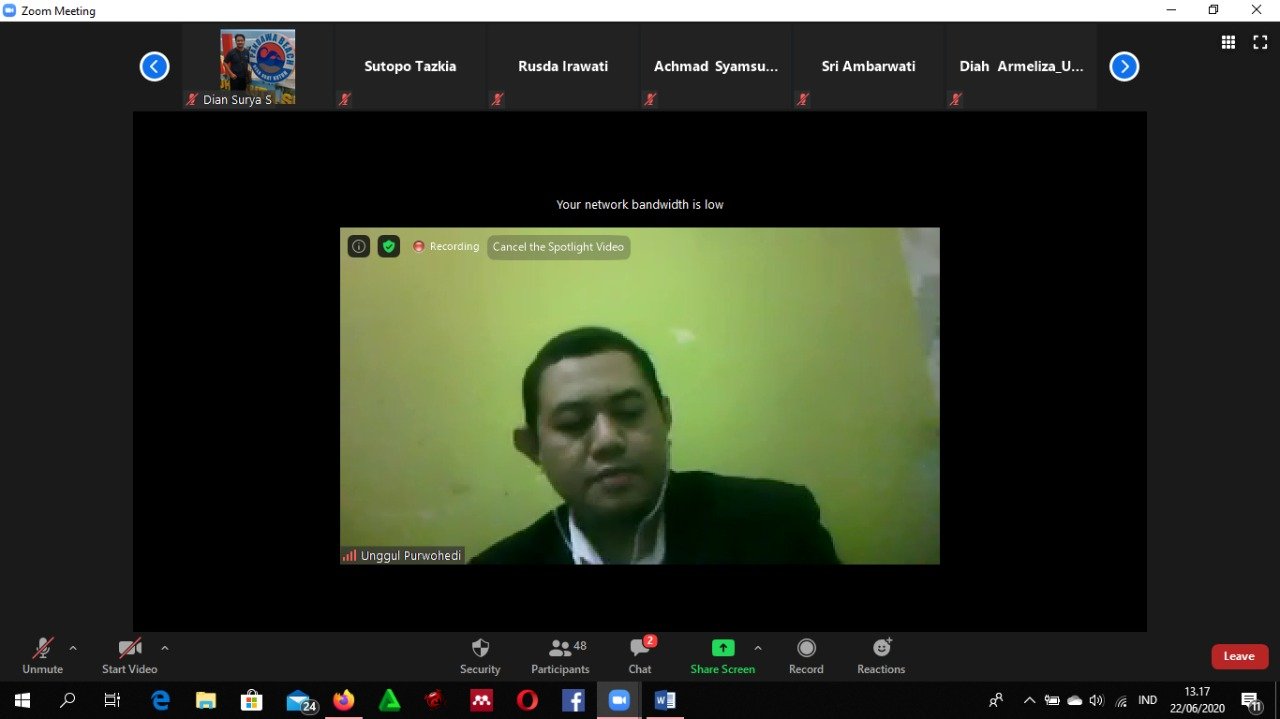Screen dimensions: 1280x719
Task: Expand audio options arrow next to Unmute
Action: (73, 648)
